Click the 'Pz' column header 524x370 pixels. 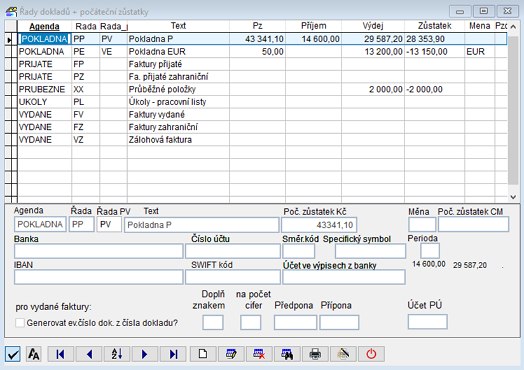[257, 26]
